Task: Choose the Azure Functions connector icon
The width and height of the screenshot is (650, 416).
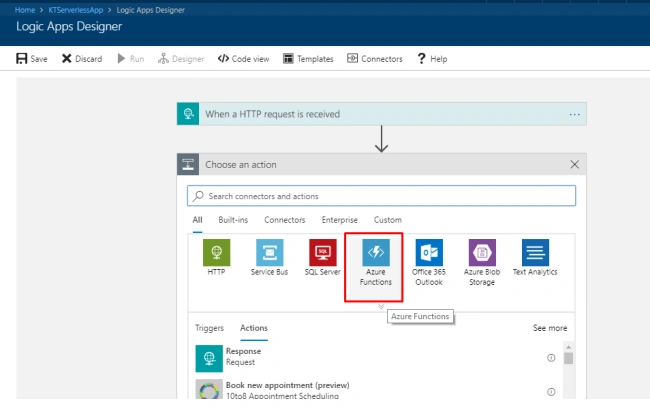Action: pyautogui.click(x=376, y=252)
